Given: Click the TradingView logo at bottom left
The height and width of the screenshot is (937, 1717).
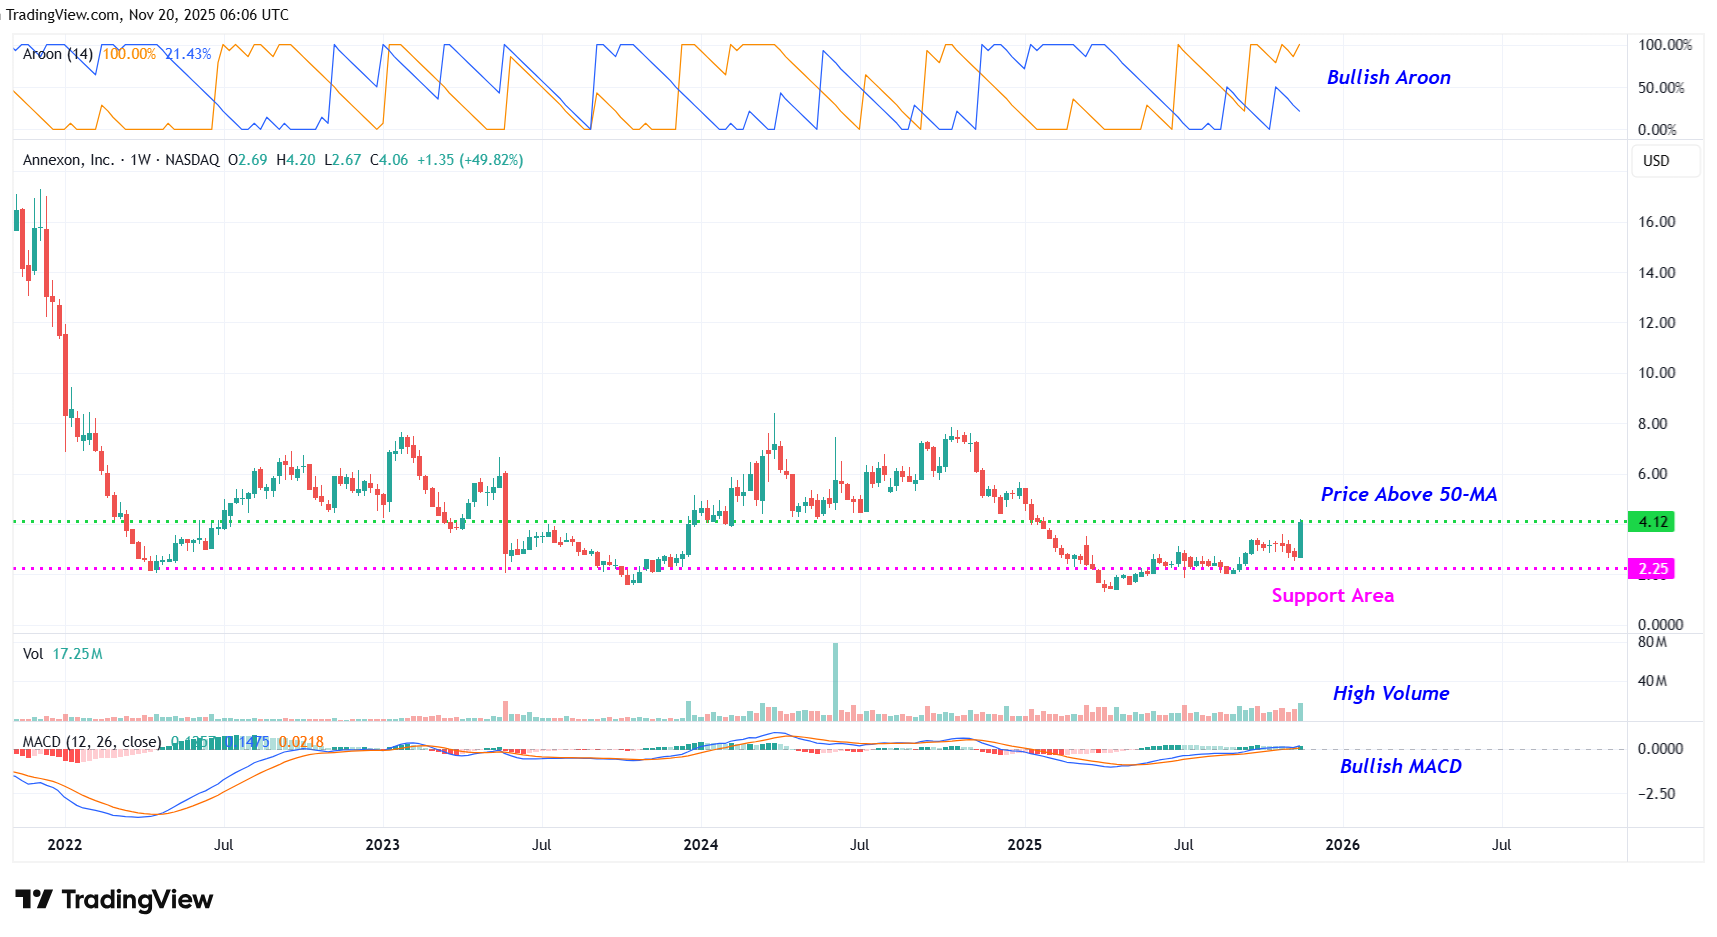Looking at the screenshot, I should [x=114, y=900].
